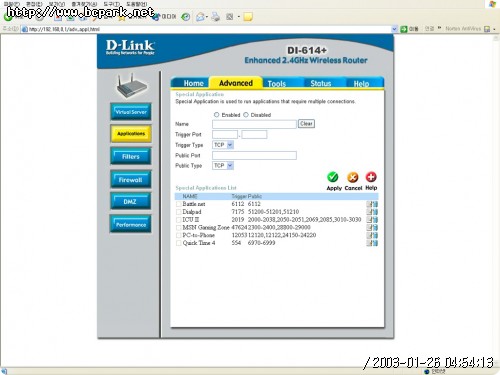The image size is (500, 375).
Task: Switch to the Help tab
Action: pos(361,84)
